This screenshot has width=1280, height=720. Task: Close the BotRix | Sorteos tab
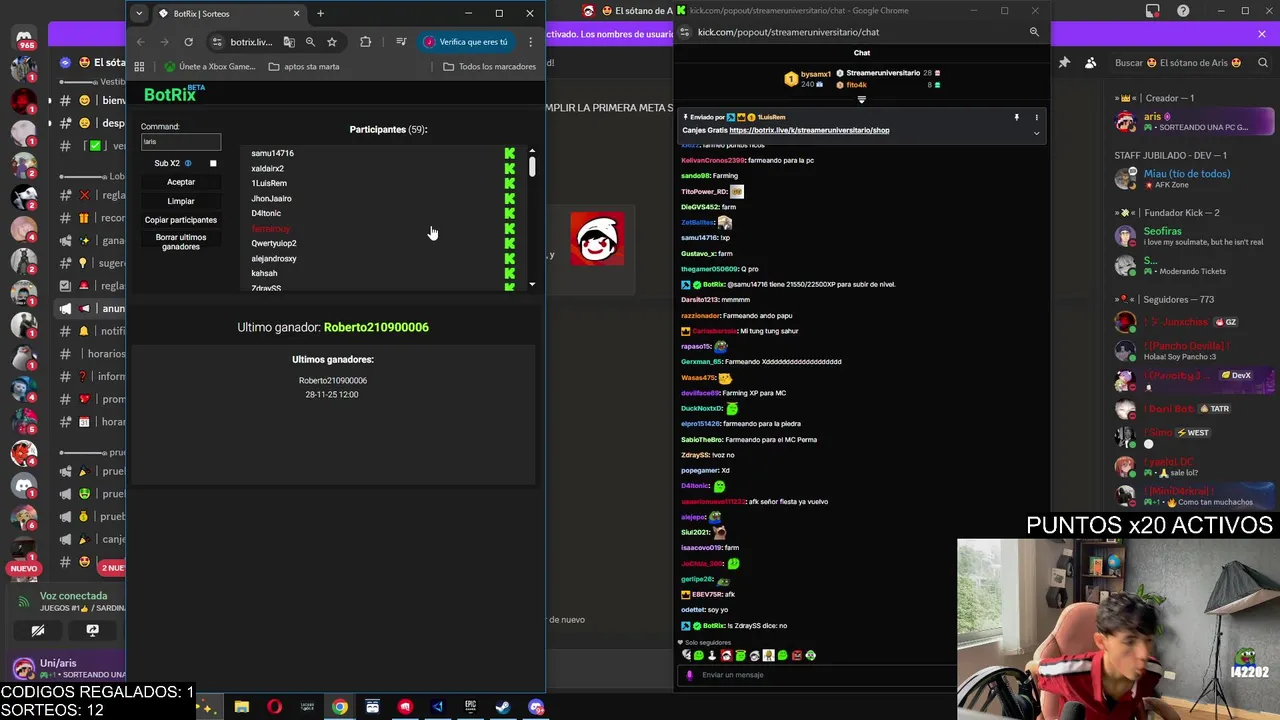pyautogui.click(x=296, y=13)
